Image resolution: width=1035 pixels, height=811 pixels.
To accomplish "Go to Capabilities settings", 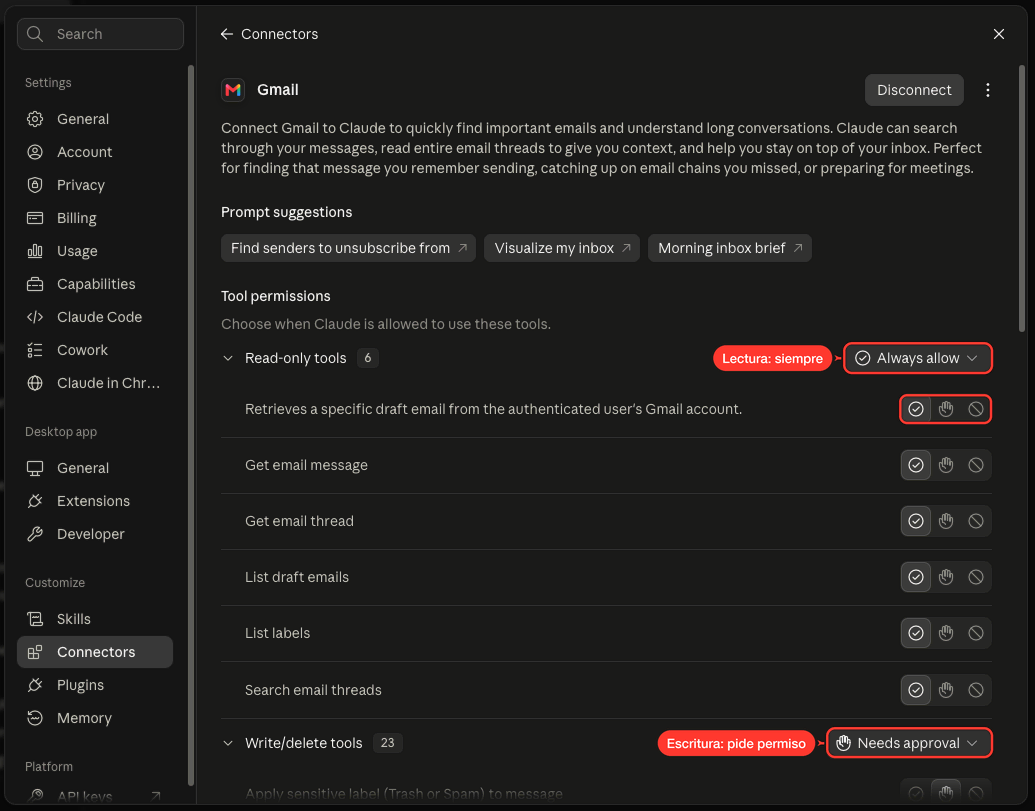I will coord(95,284).
